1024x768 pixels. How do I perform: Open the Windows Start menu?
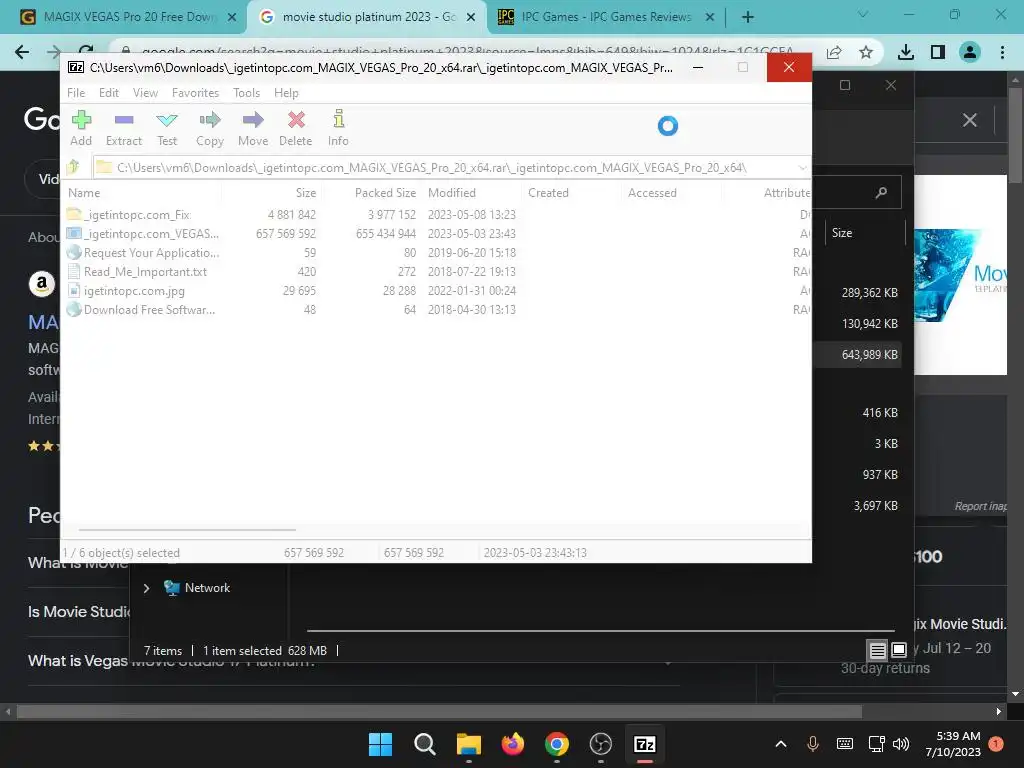(x=380, y=744)
